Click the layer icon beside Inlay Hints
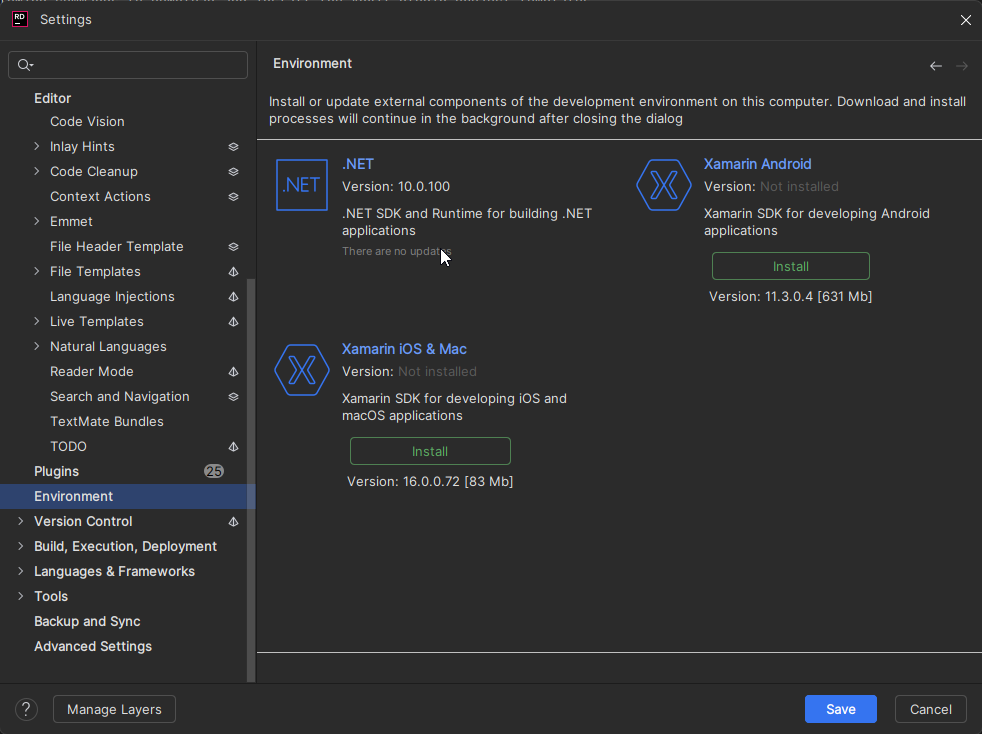The height and width of the screenshot is (734, 982). (x=233, y=147)
